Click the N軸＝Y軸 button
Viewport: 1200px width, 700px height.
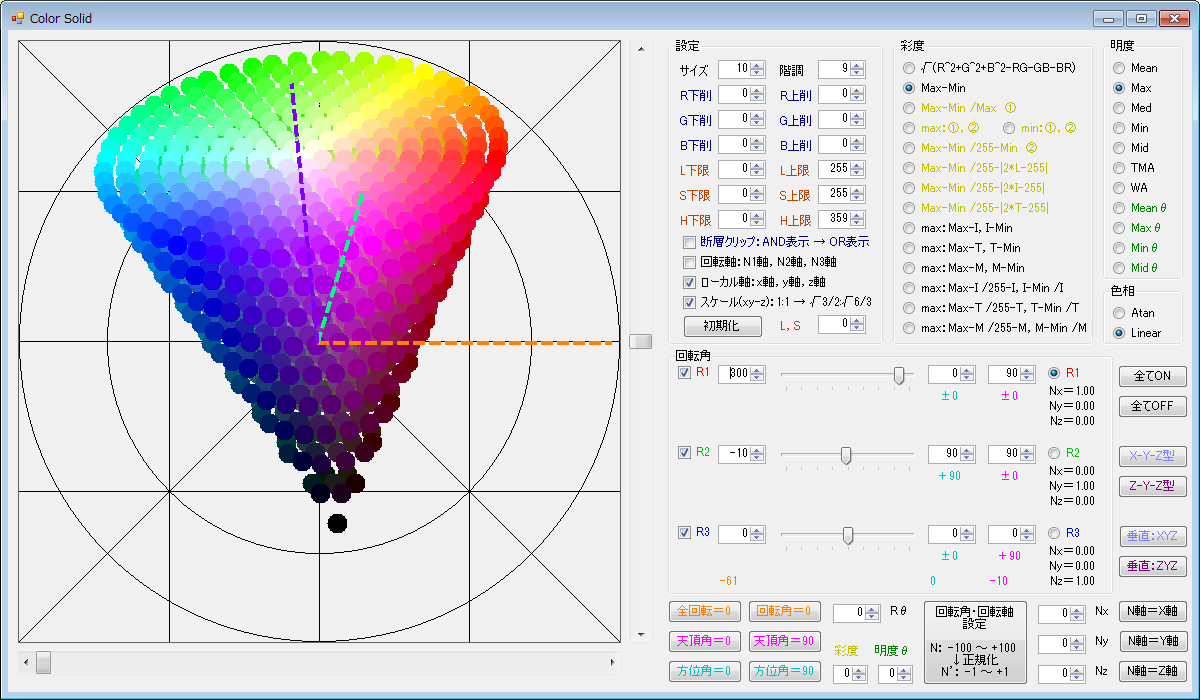click(1153, 641)
